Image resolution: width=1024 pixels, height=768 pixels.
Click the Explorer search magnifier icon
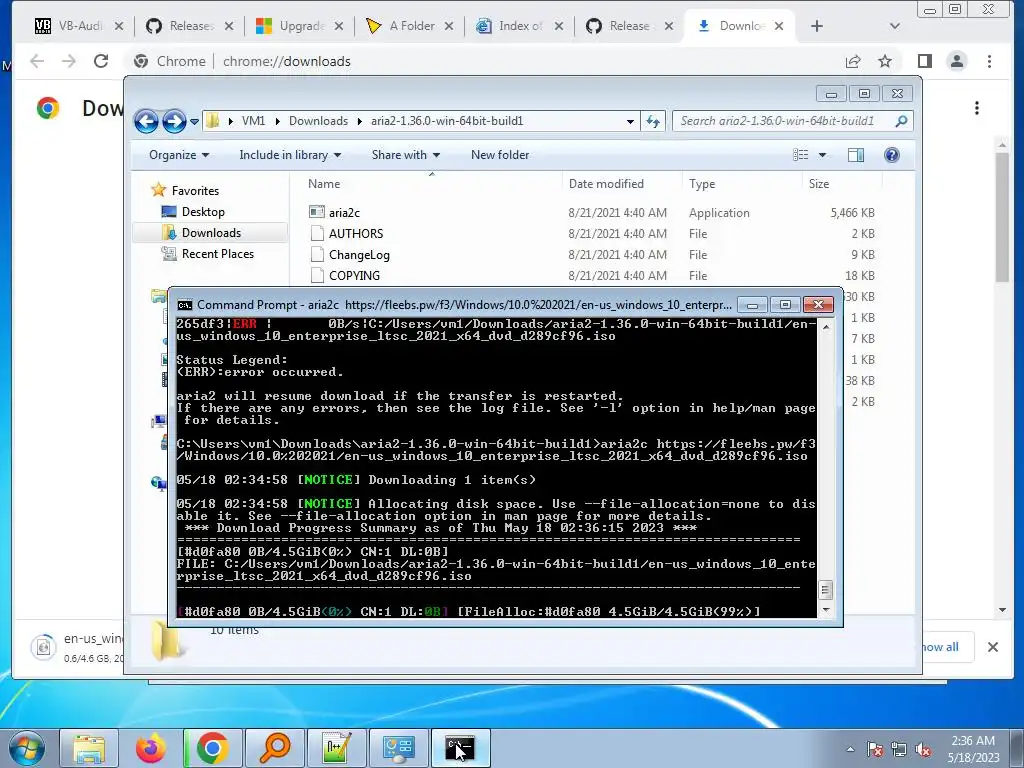901,121
